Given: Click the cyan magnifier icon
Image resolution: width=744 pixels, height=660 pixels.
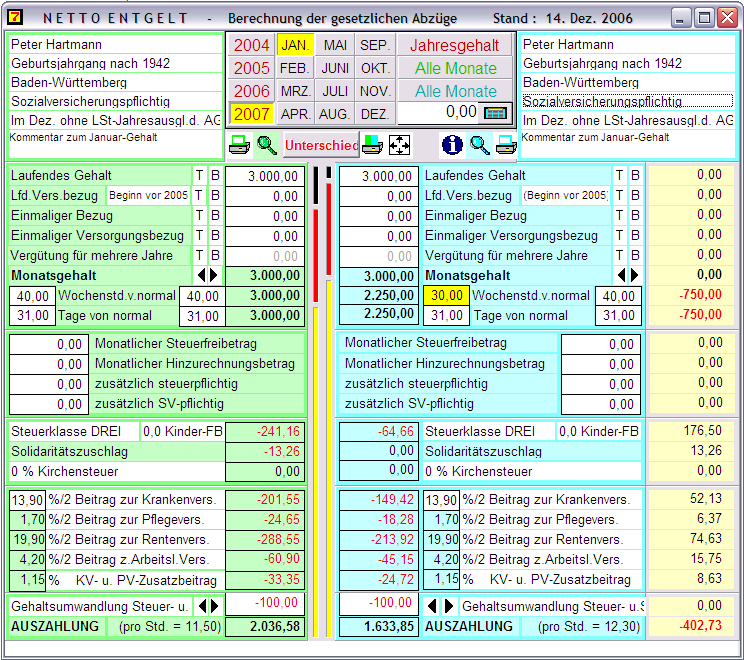Looking at the screenshot, I should tap(480, 145).
